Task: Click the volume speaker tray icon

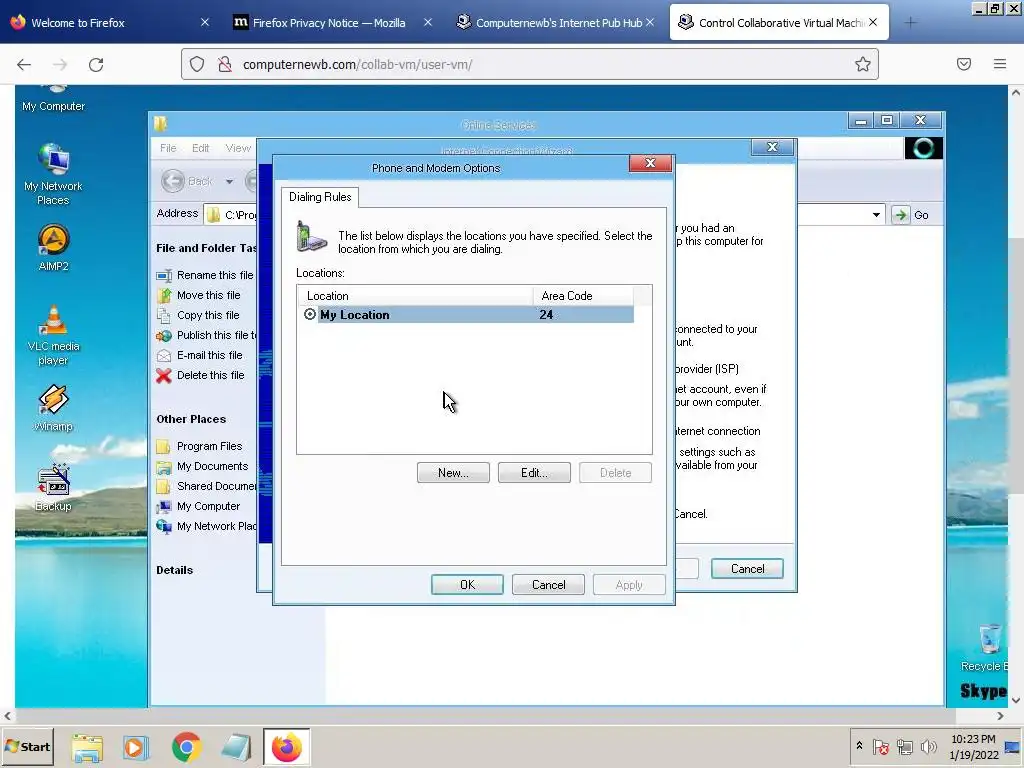Action: 928,746
